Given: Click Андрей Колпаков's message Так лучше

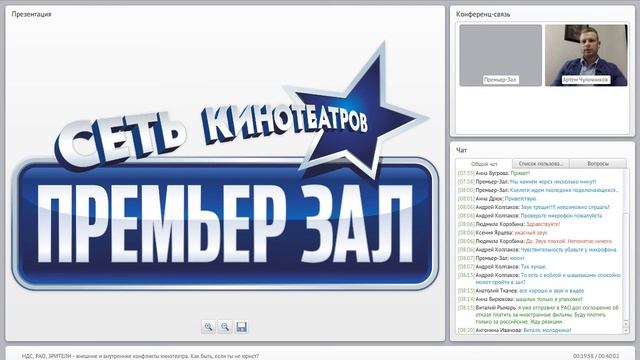Looking at the screenshot, I should [533, 267].
